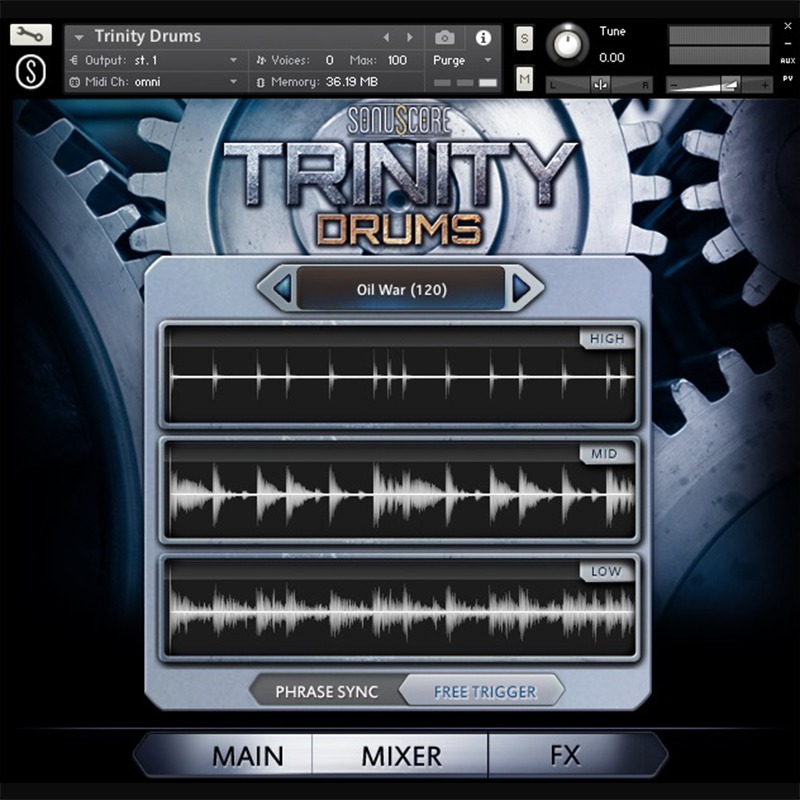Minimize the instrument with the minus icon
The width and height of the screenshot is (800, 800).
click(x=788, y=44)
